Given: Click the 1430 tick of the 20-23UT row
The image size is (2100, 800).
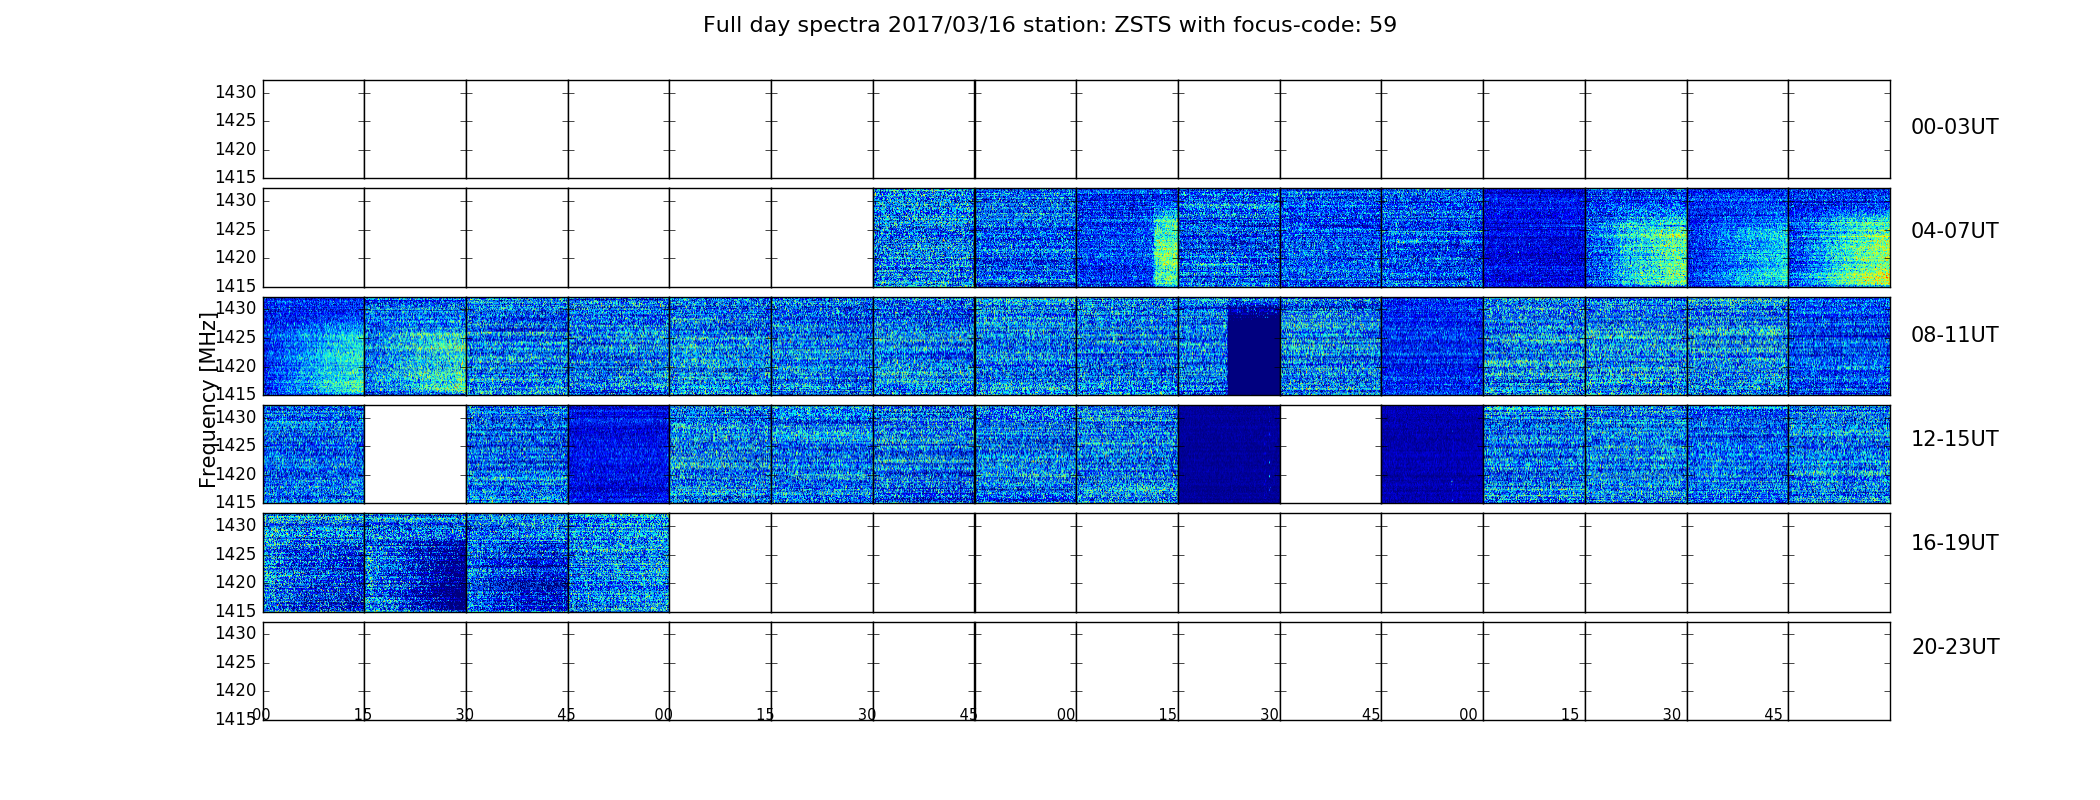Looking at the screenshot, I should (x=236, y=634).
